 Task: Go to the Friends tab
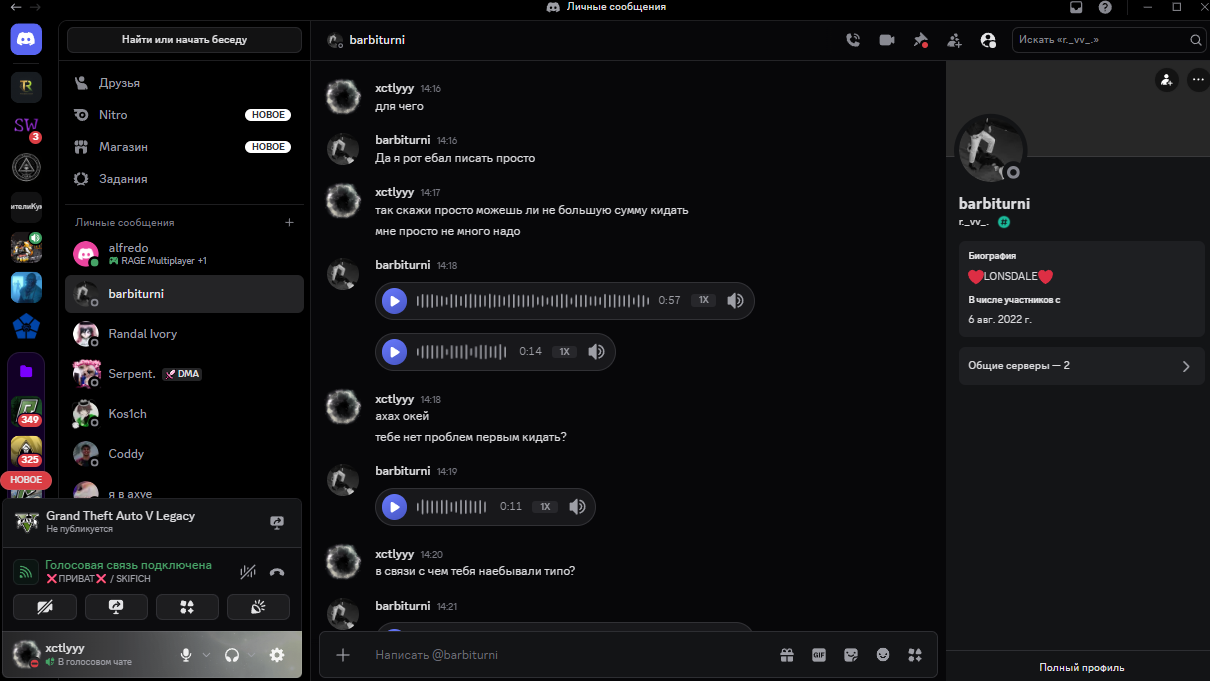[x=184, y=83]
